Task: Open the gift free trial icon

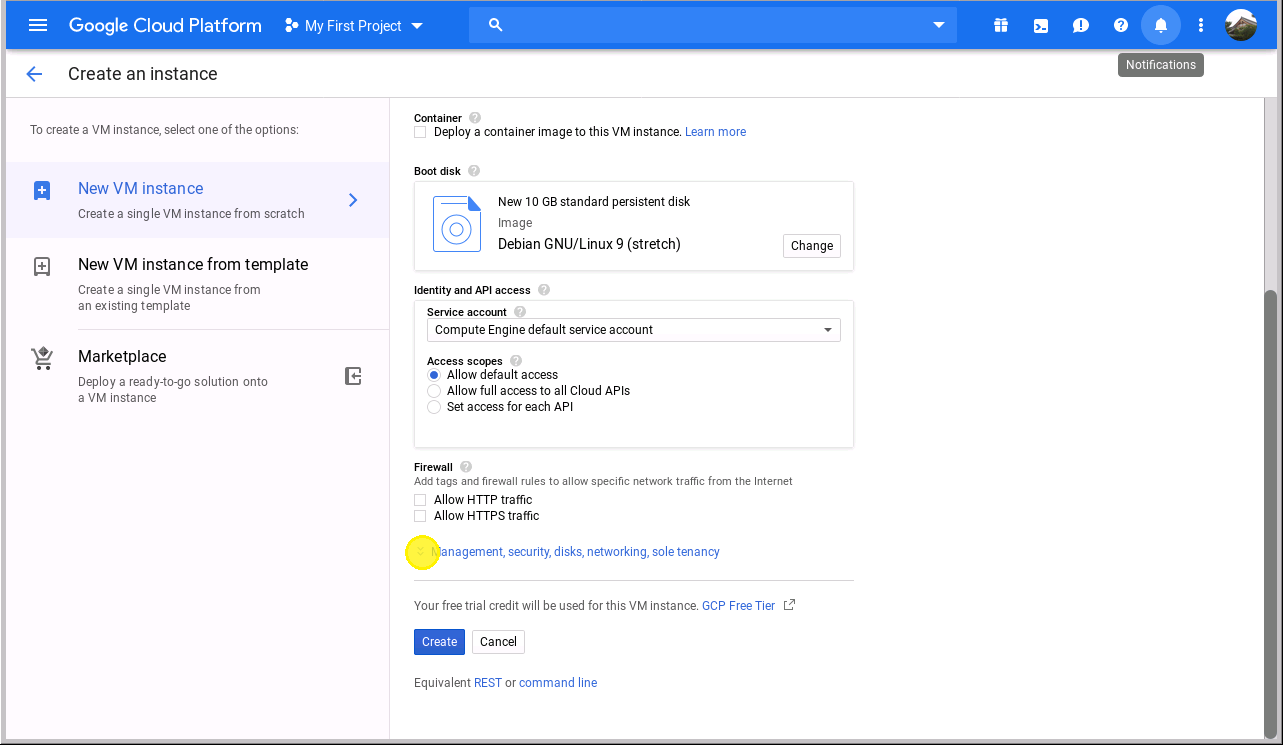Action: click(1001, 26)
